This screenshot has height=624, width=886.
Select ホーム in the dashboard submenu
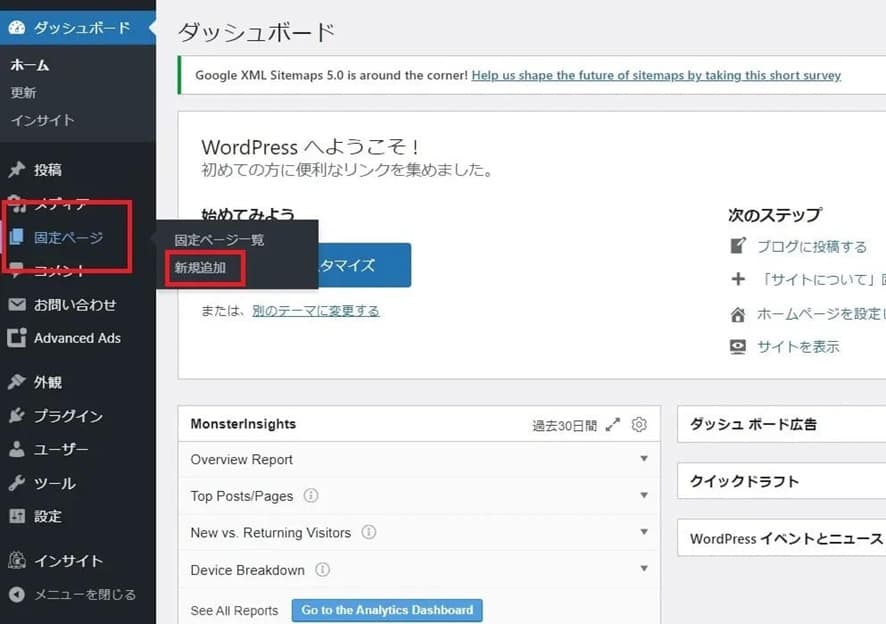(x=30, y=66)
